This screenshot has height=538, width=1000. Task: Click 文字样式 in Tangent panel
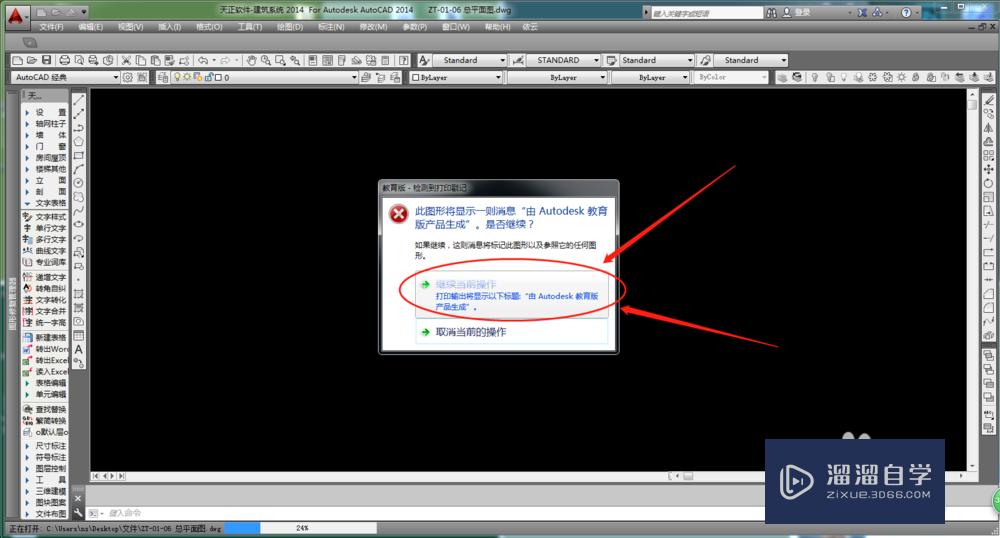click(45, 217)
